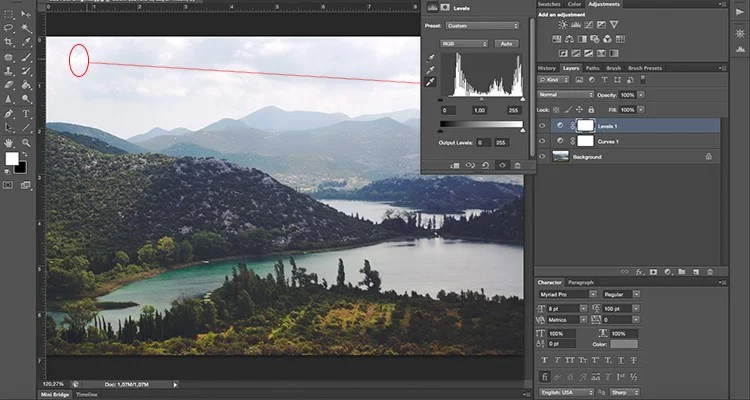Open the Normal blend mode dropdown
The height and width of the screenshot is (400, 750).
(565, 95)
